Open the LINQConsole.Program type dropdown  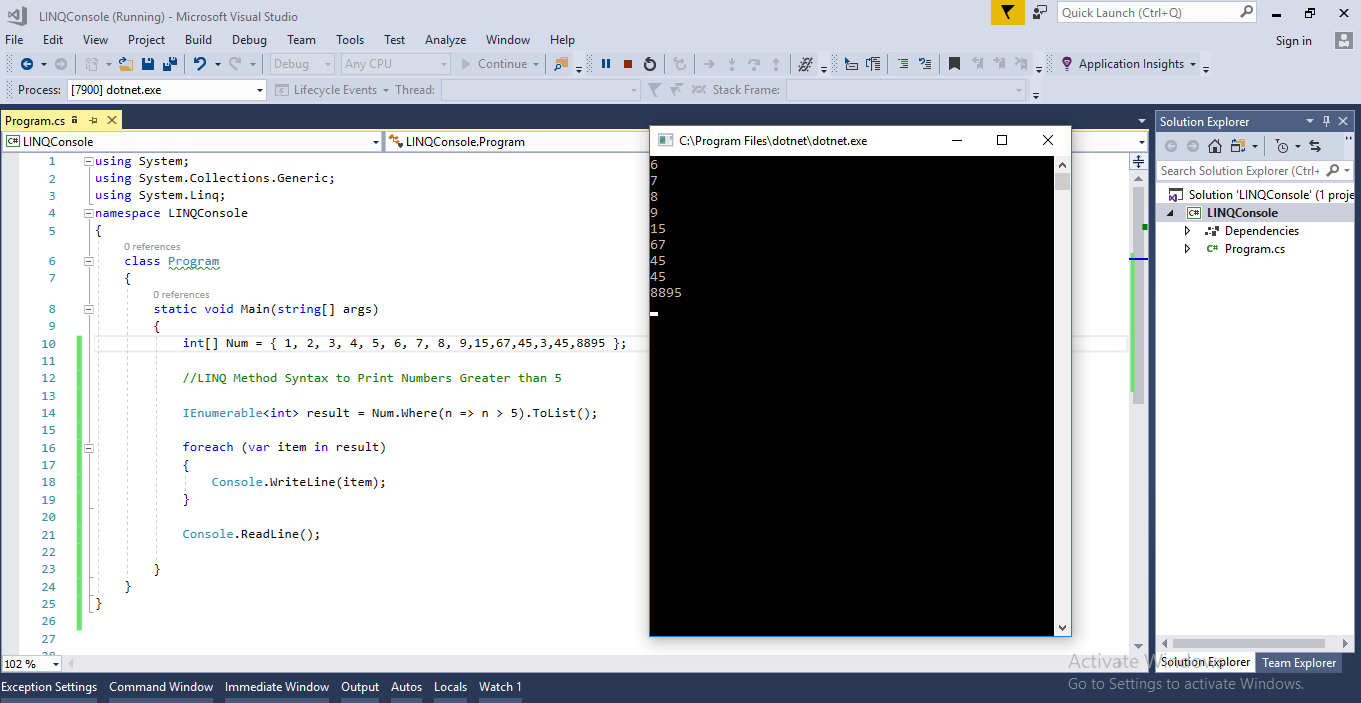pos(1142,142)
